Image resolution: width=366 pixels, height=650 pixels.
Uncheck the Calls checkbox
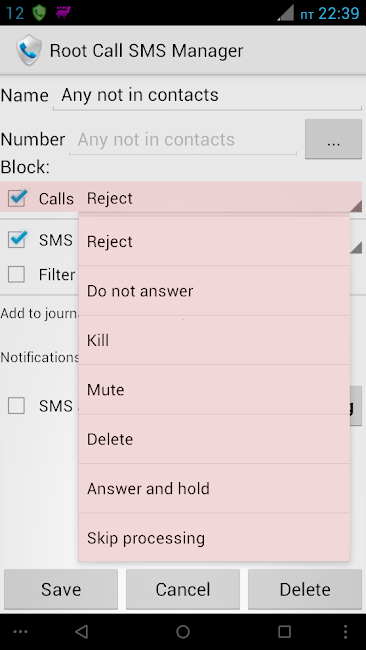pos(17,198)
